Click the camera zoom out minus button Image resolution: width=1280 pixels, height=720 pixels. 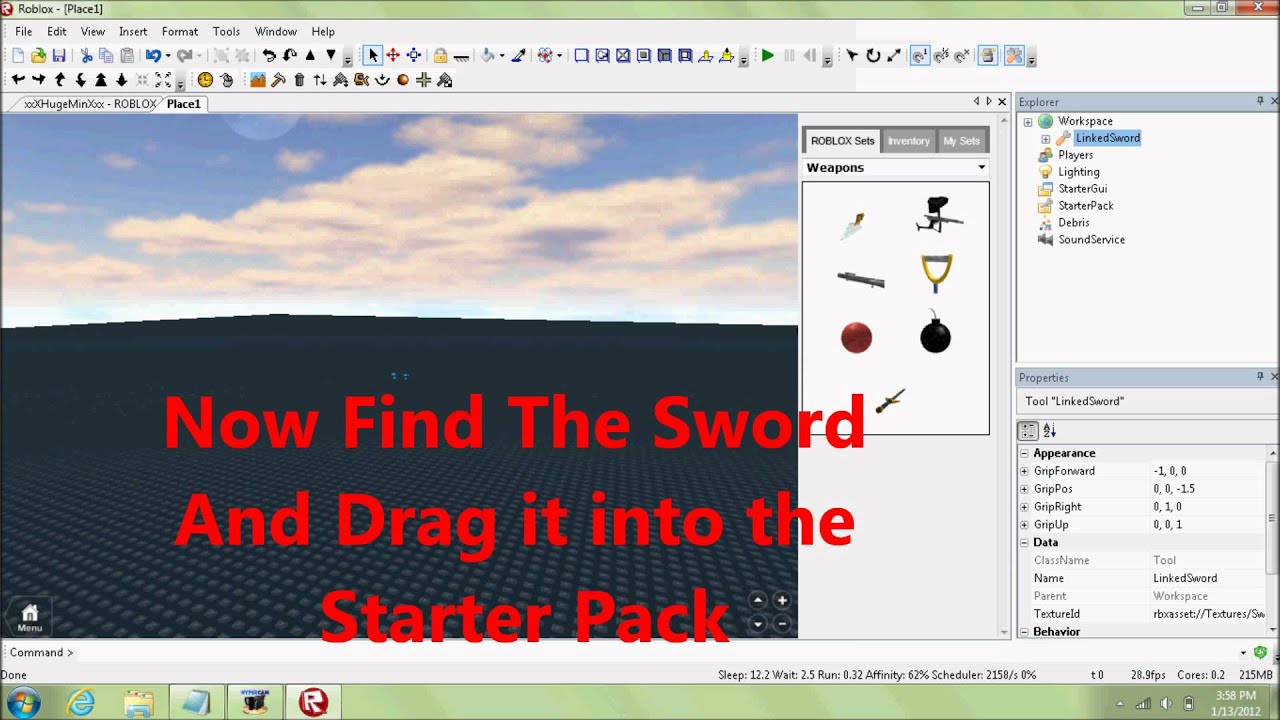(x=782, y=623)
